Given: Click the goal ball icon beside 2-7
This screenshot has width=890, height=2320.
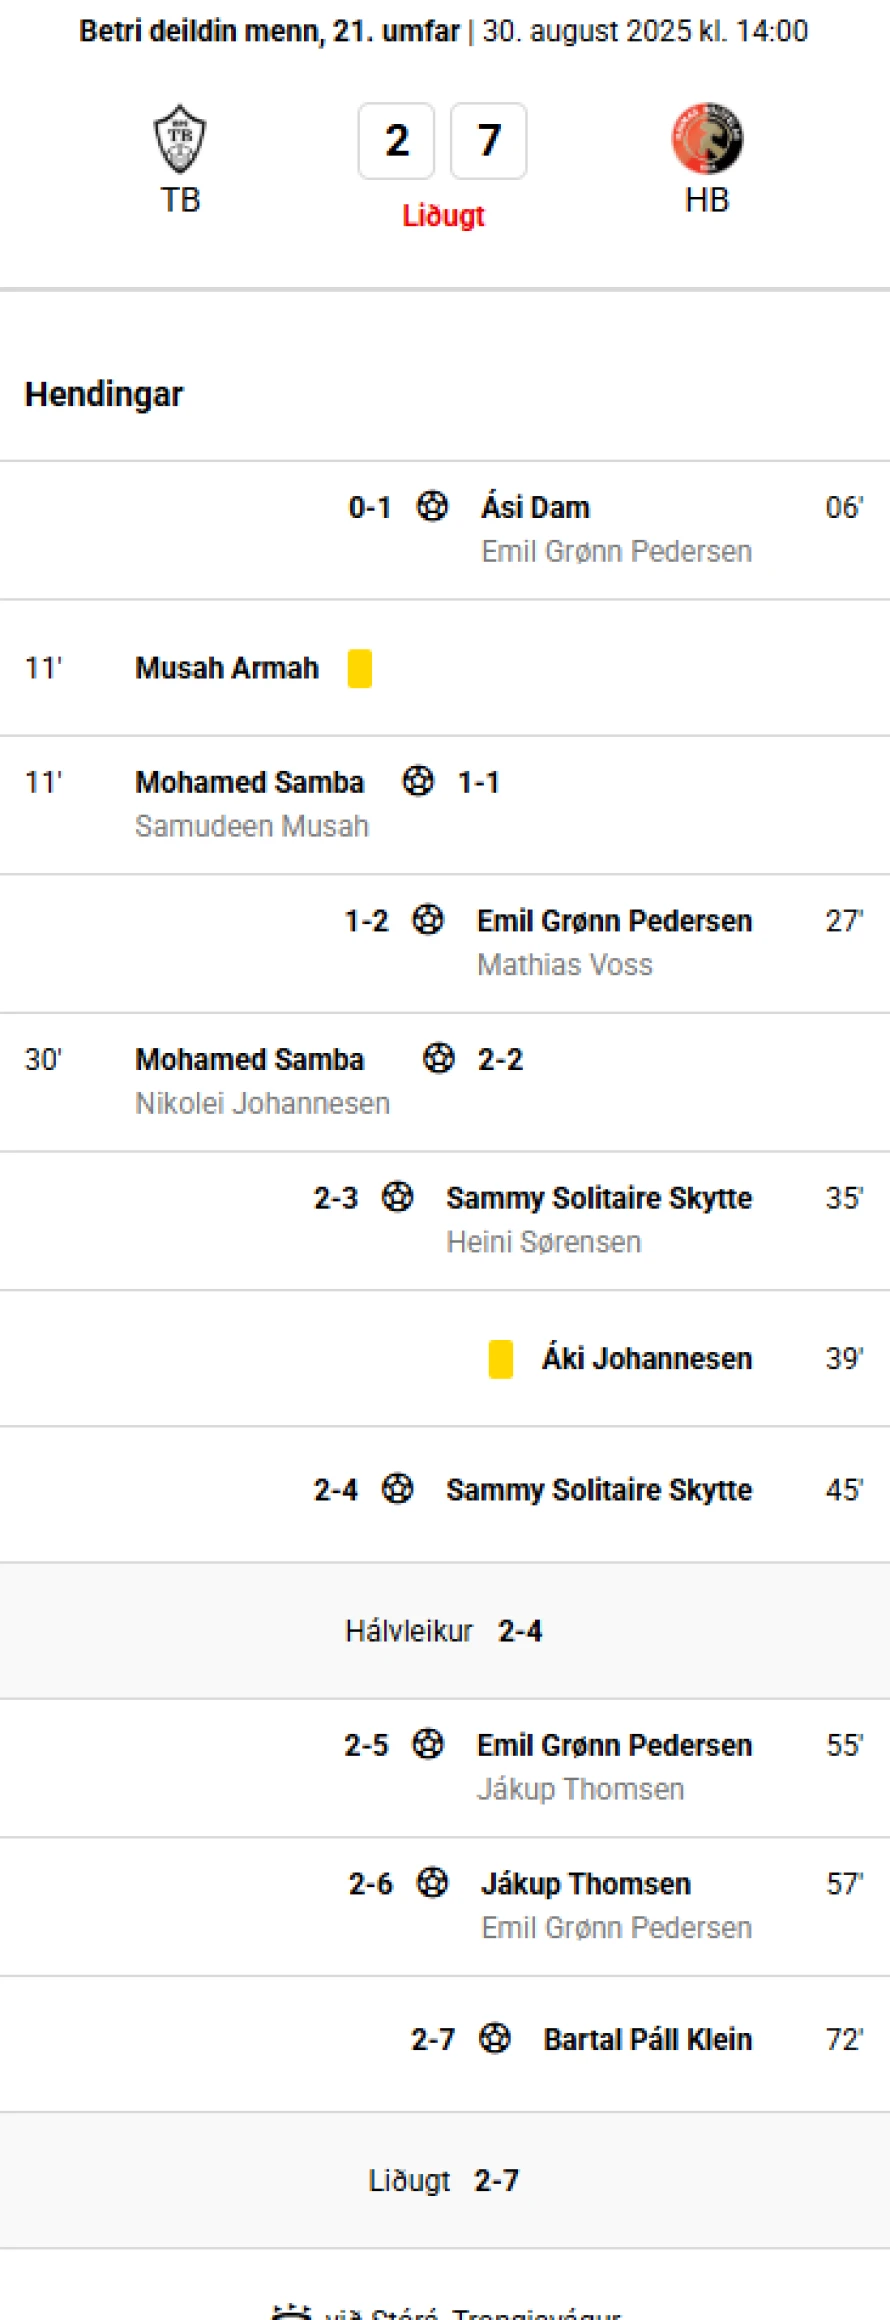Looking at the screenshot, I should [495, 2038].
